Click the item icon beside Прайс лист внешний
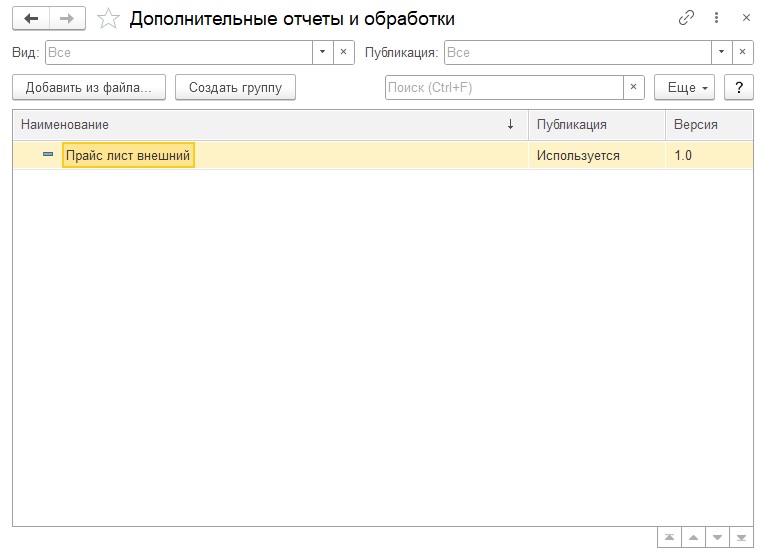Image resolution: width=773 pixels, height=560 pixels. coord(48,155)
